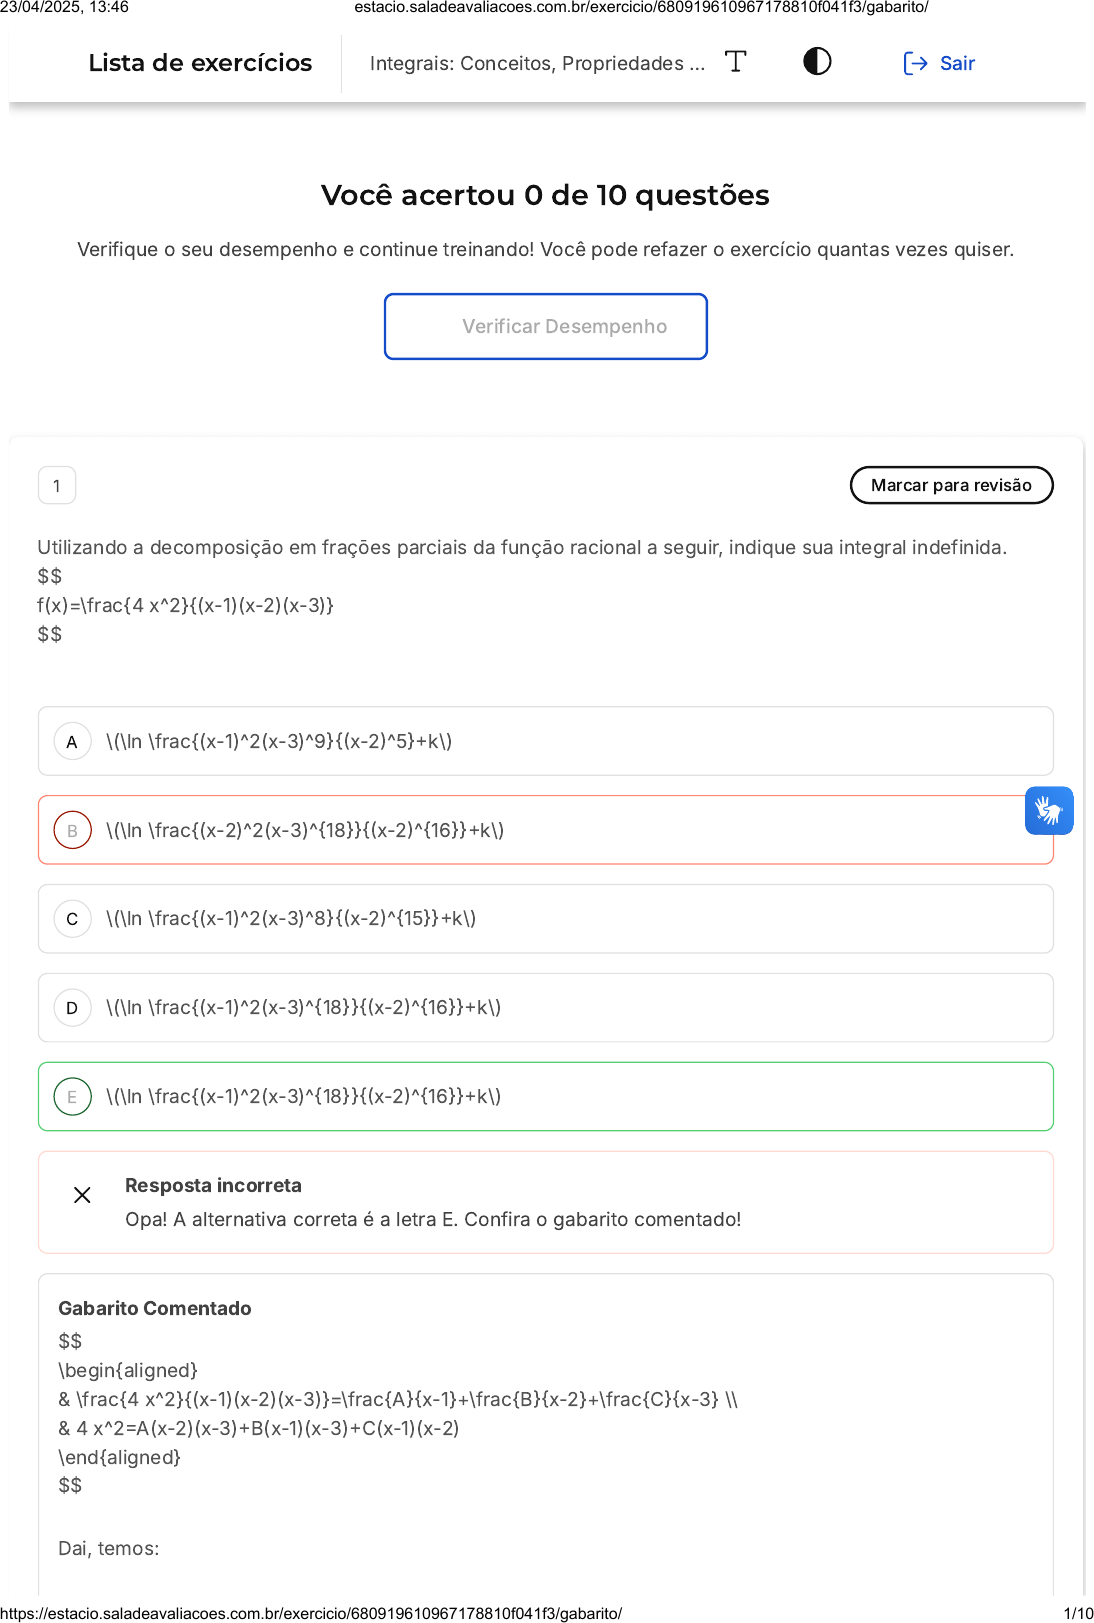Click the Gabarito Comentado heading

[x=155, y=1309]
